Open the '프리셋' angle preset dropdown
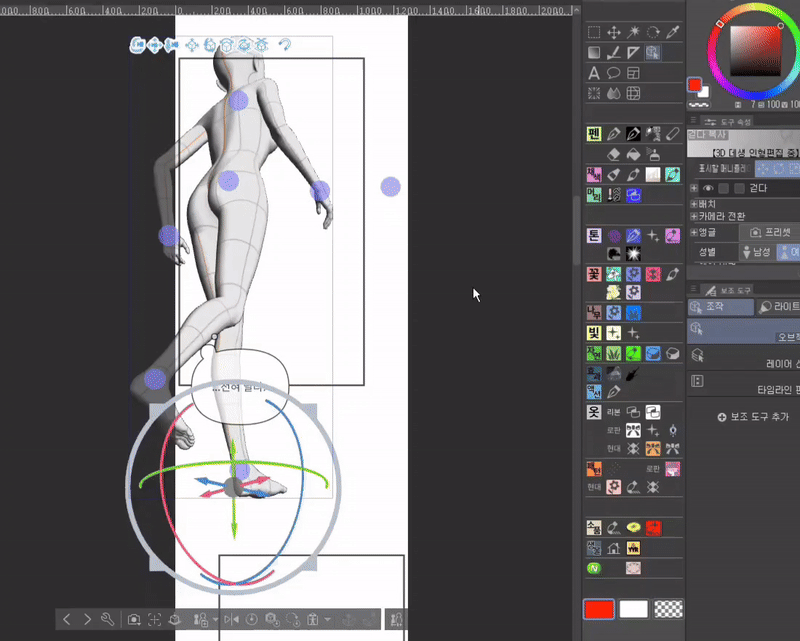Screen dimensions: 800x641 click(x=770, y=233)
